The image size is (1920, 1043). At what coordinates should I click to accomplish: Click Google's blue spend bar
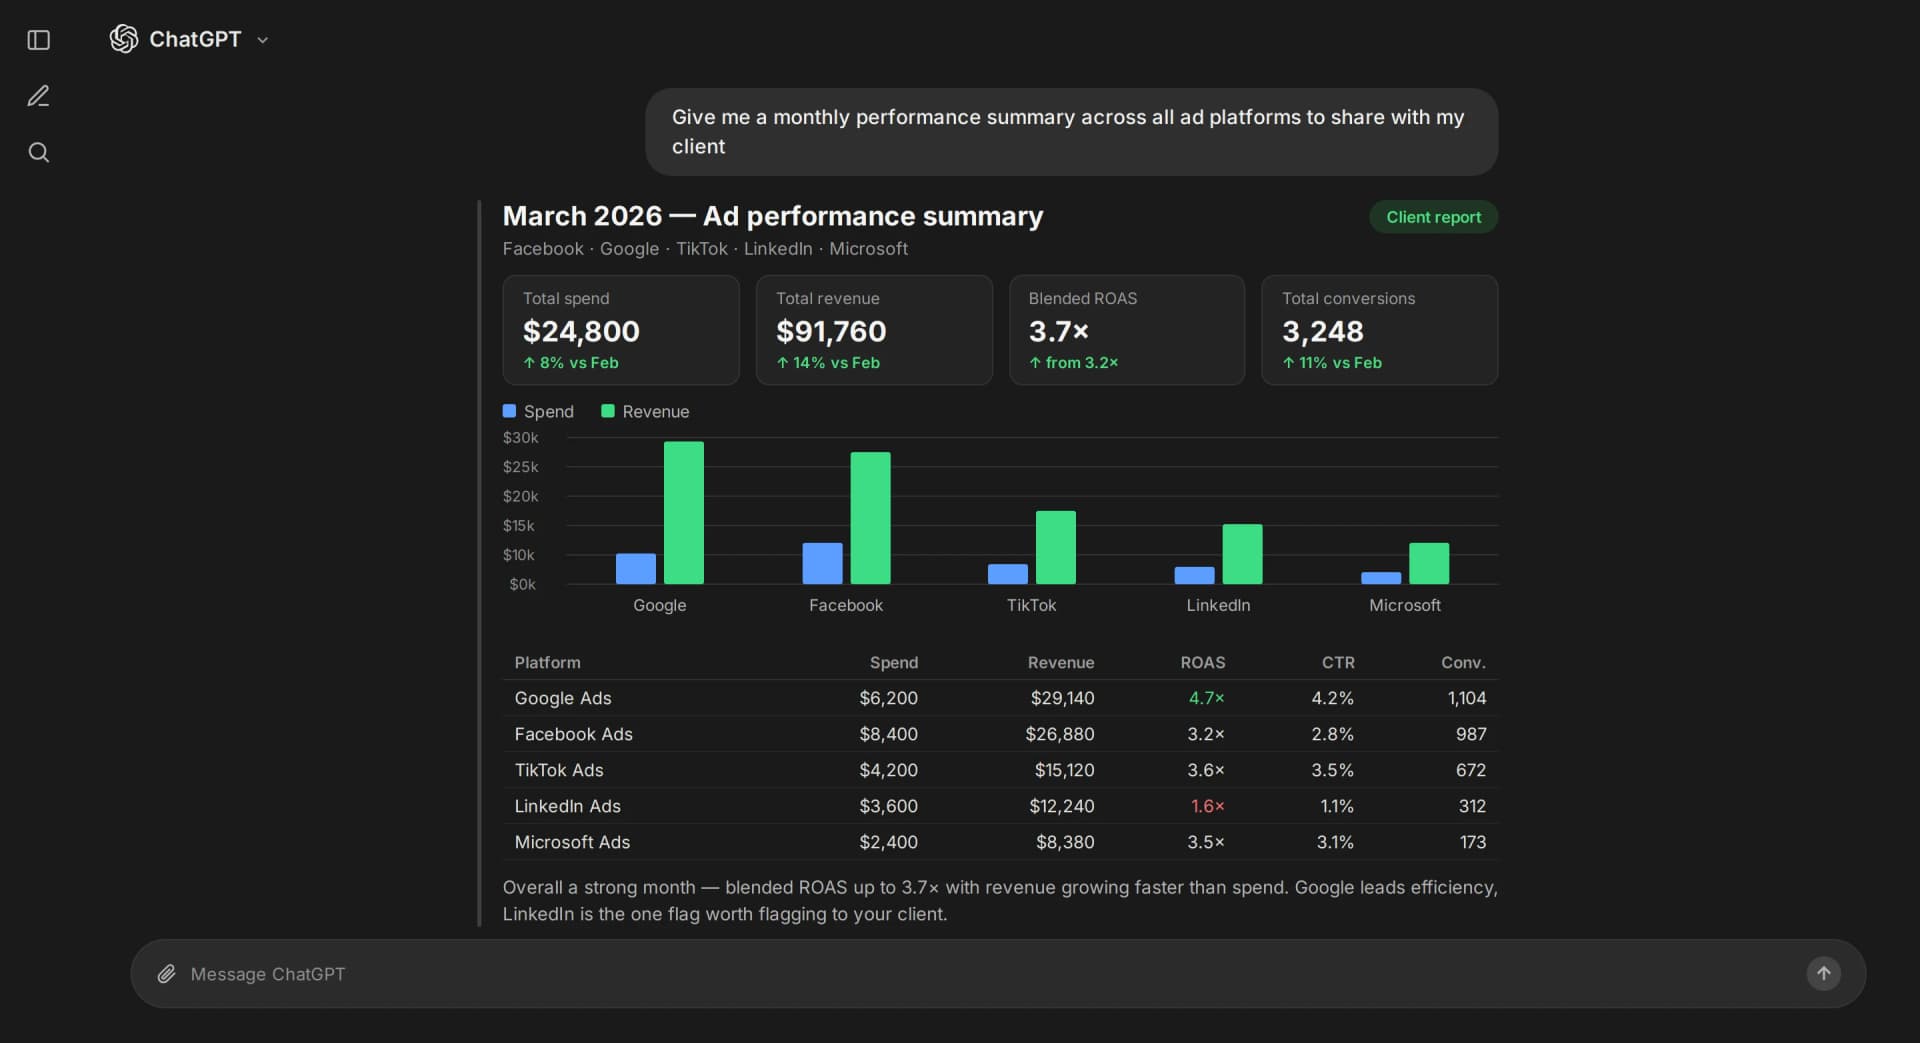click(636, 569)
